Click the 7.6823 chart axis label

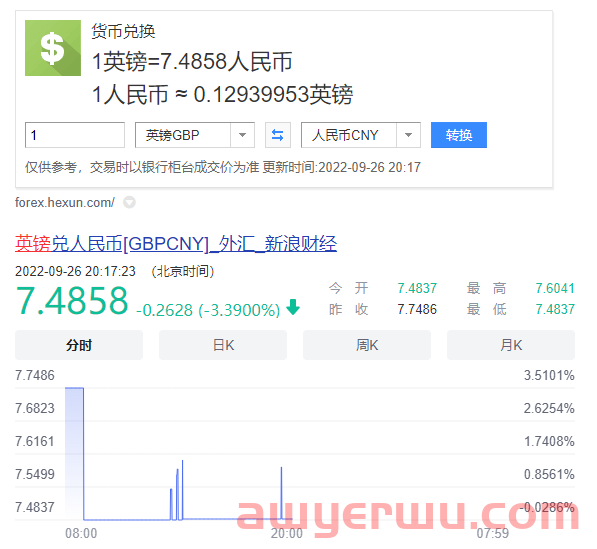point(35,408)
